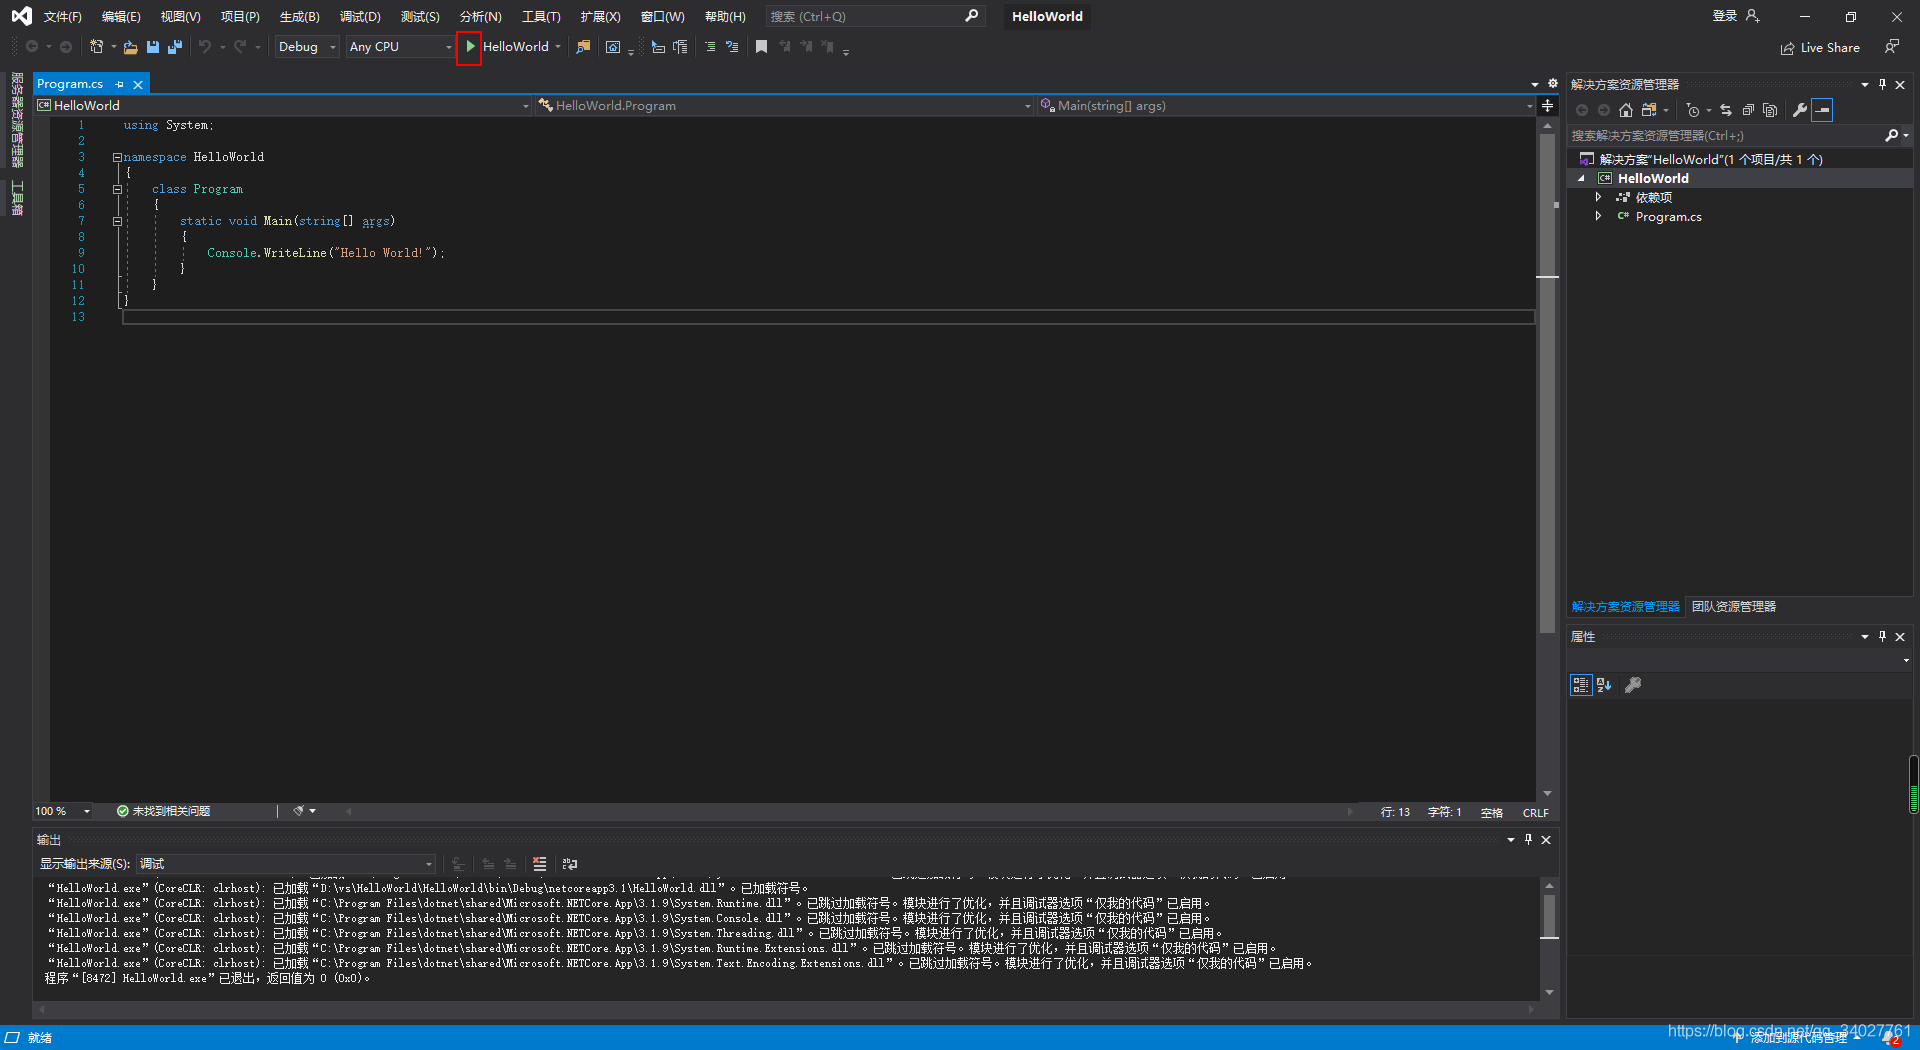1920x1050 pixels.
Task: Close the Program.cs tab
Action: click(x=138, y=85)
